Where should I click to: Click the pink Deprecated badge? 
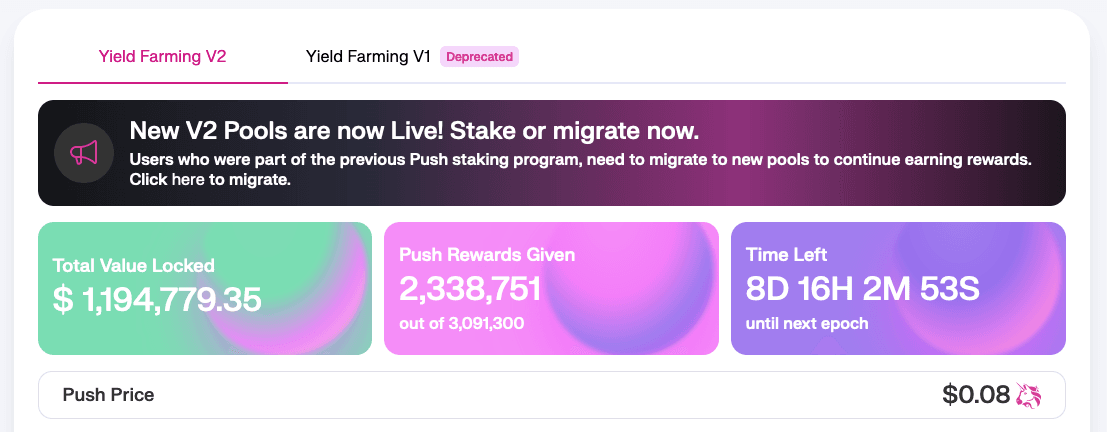tap(479, 57)
